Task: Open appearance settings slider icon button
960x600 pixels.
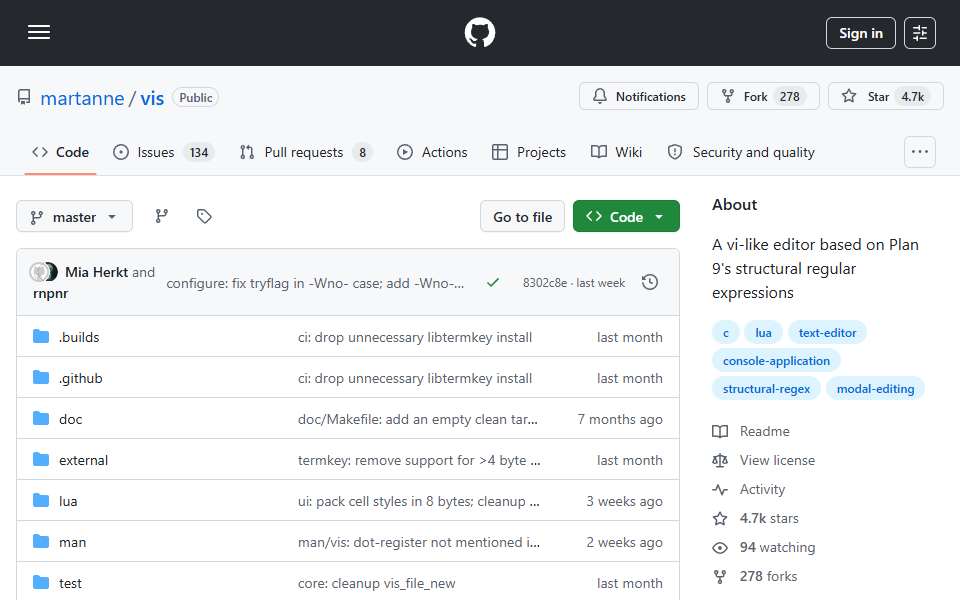Action: tap(920, 33)
